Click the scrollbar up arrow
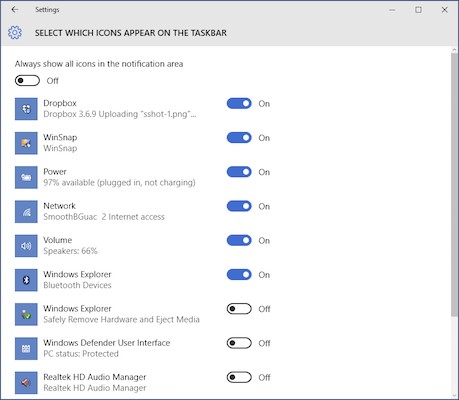Viewport: 459px width, 400px height. 454,50
